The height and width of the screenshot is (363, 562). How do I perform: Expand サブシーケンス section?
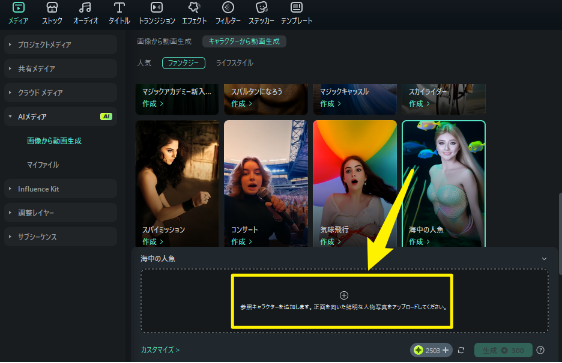point(61,237)
